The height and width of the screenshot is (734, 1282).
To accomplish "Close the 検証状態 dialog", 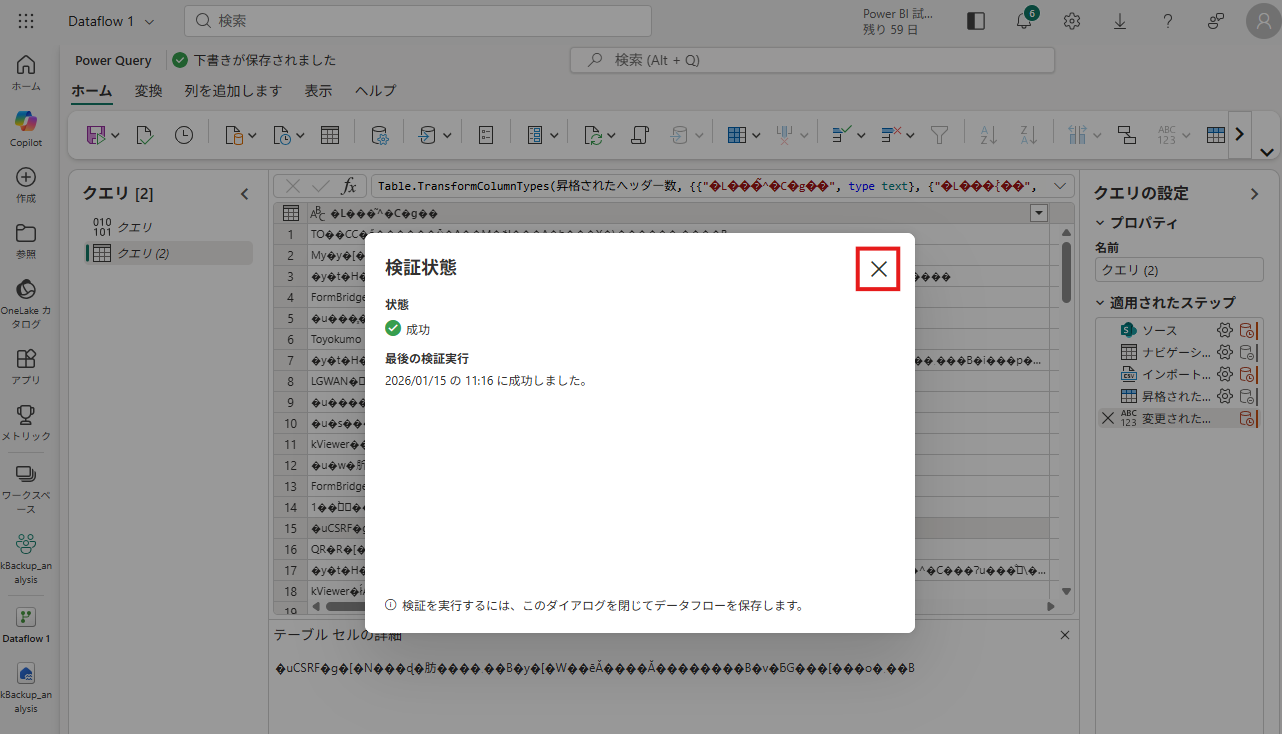I will pos(878,269).
